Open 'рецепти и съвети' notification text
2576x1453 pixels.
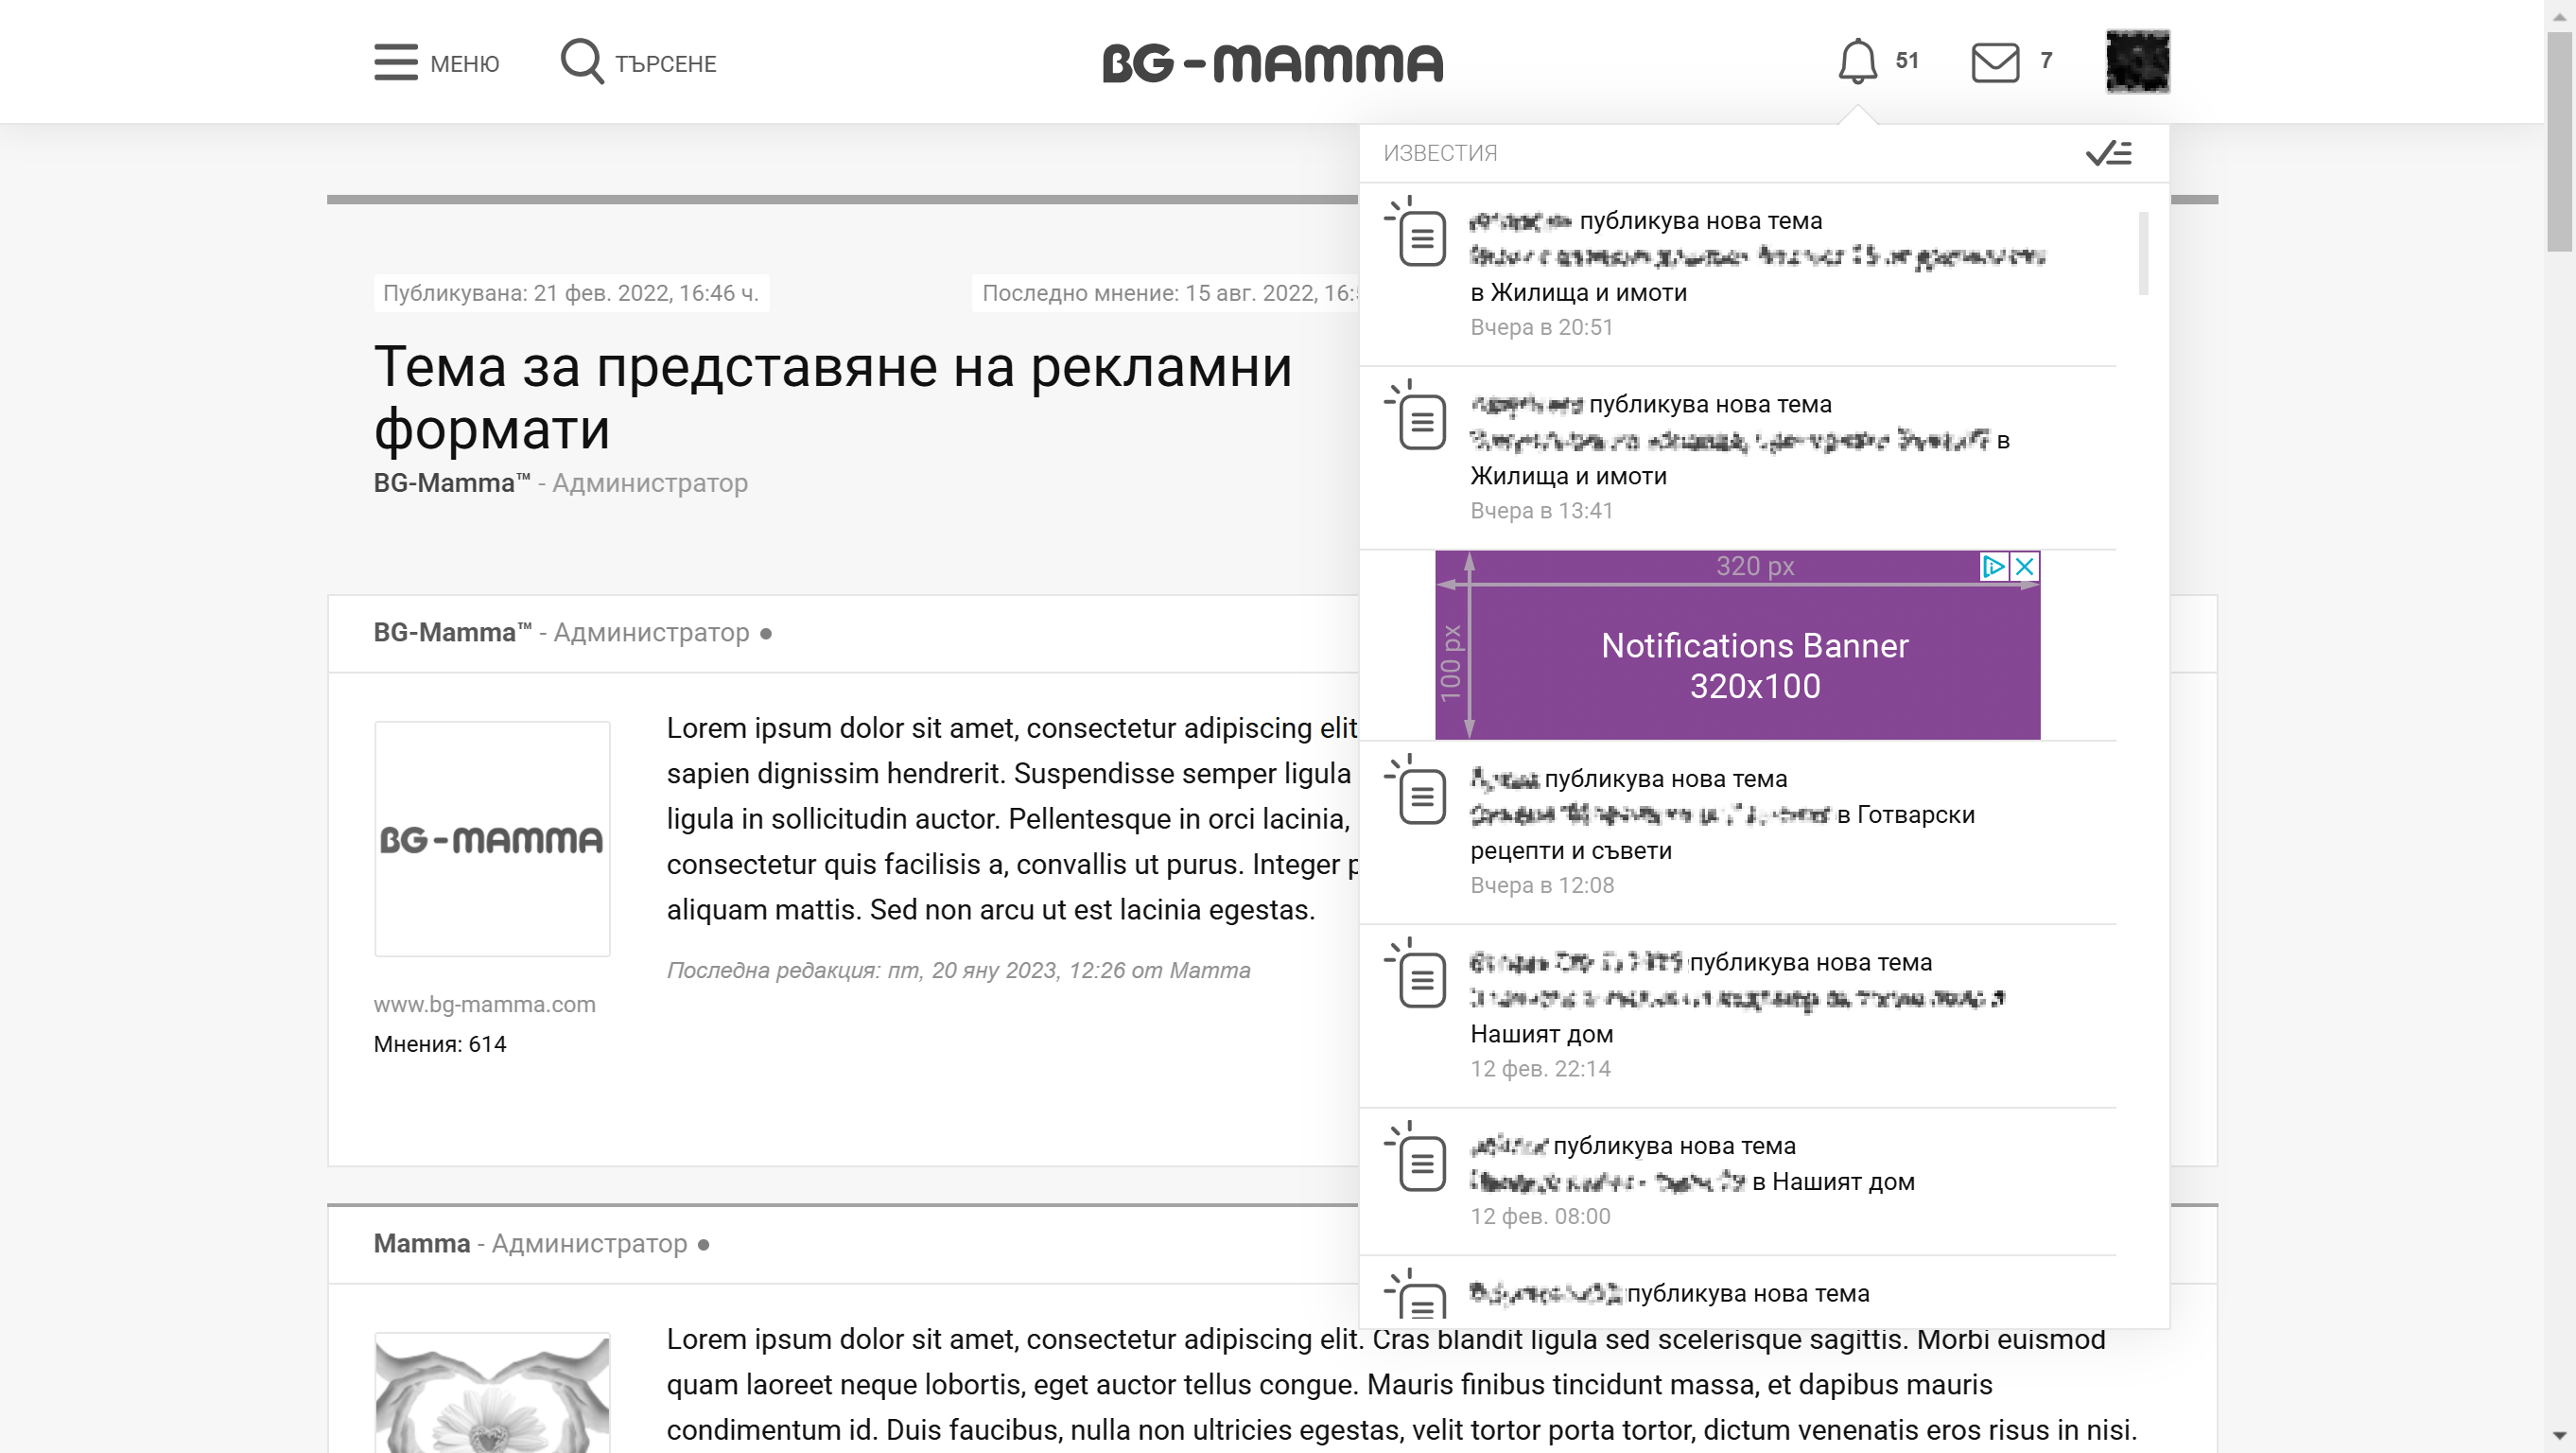click(x=1571, y=851)
